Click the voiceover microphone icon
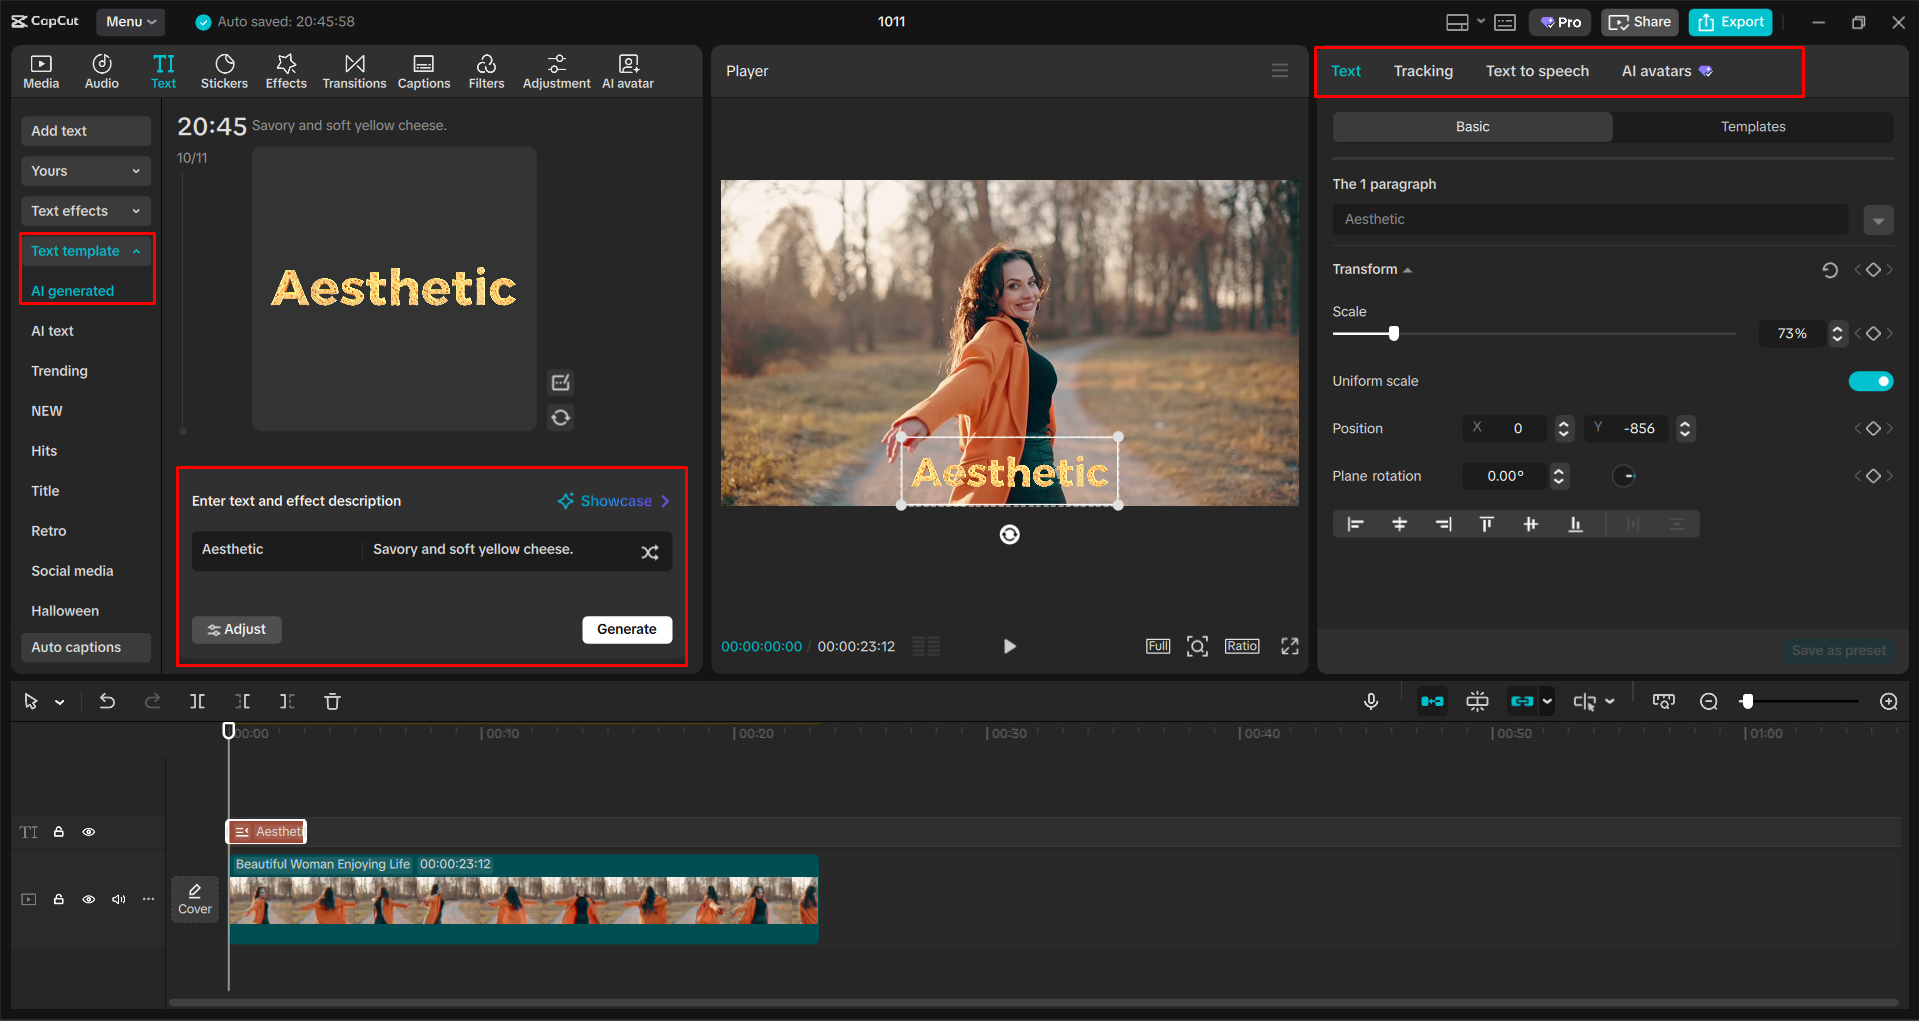The image size is (1919, 1021). [x=1371, y=701]
